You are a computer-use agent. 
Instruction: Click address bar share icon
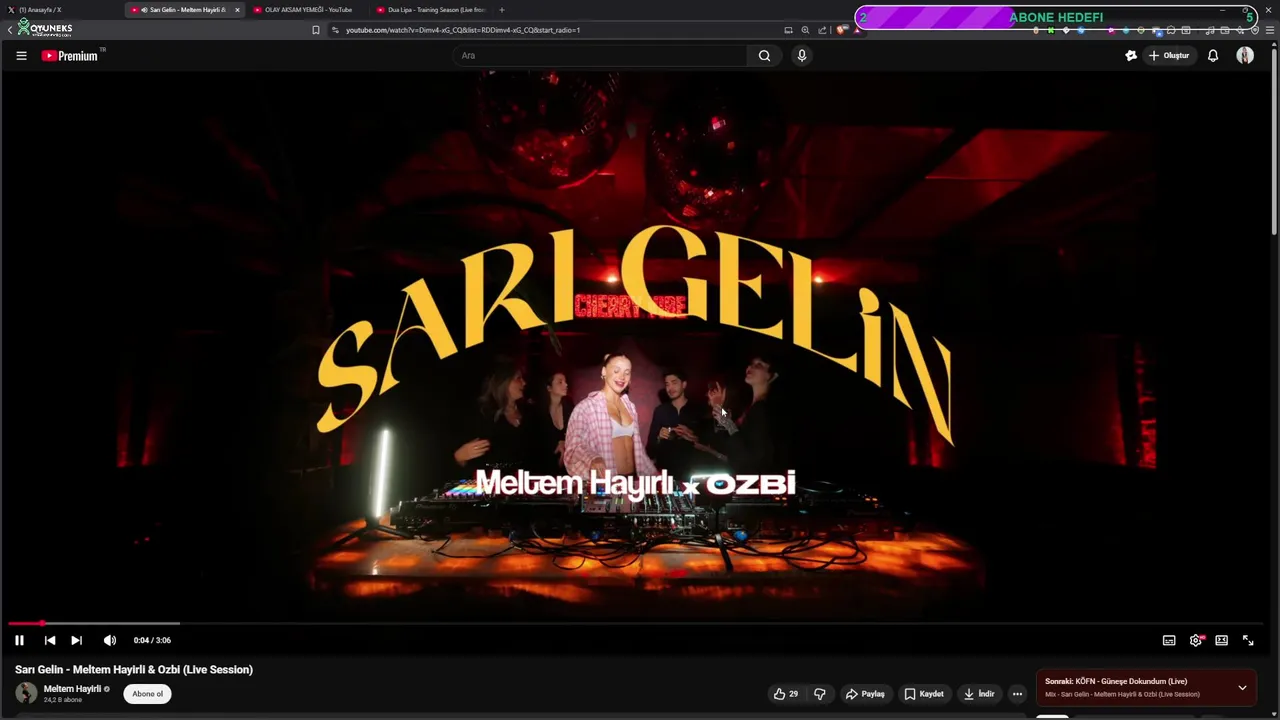(822, 30)
